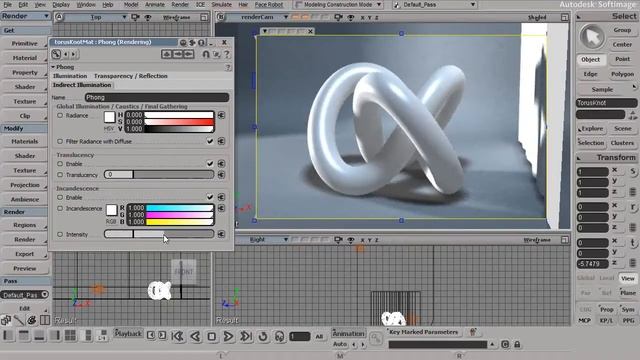
Task: Select the four-viewport layout icon
Action: coord(70,336)
